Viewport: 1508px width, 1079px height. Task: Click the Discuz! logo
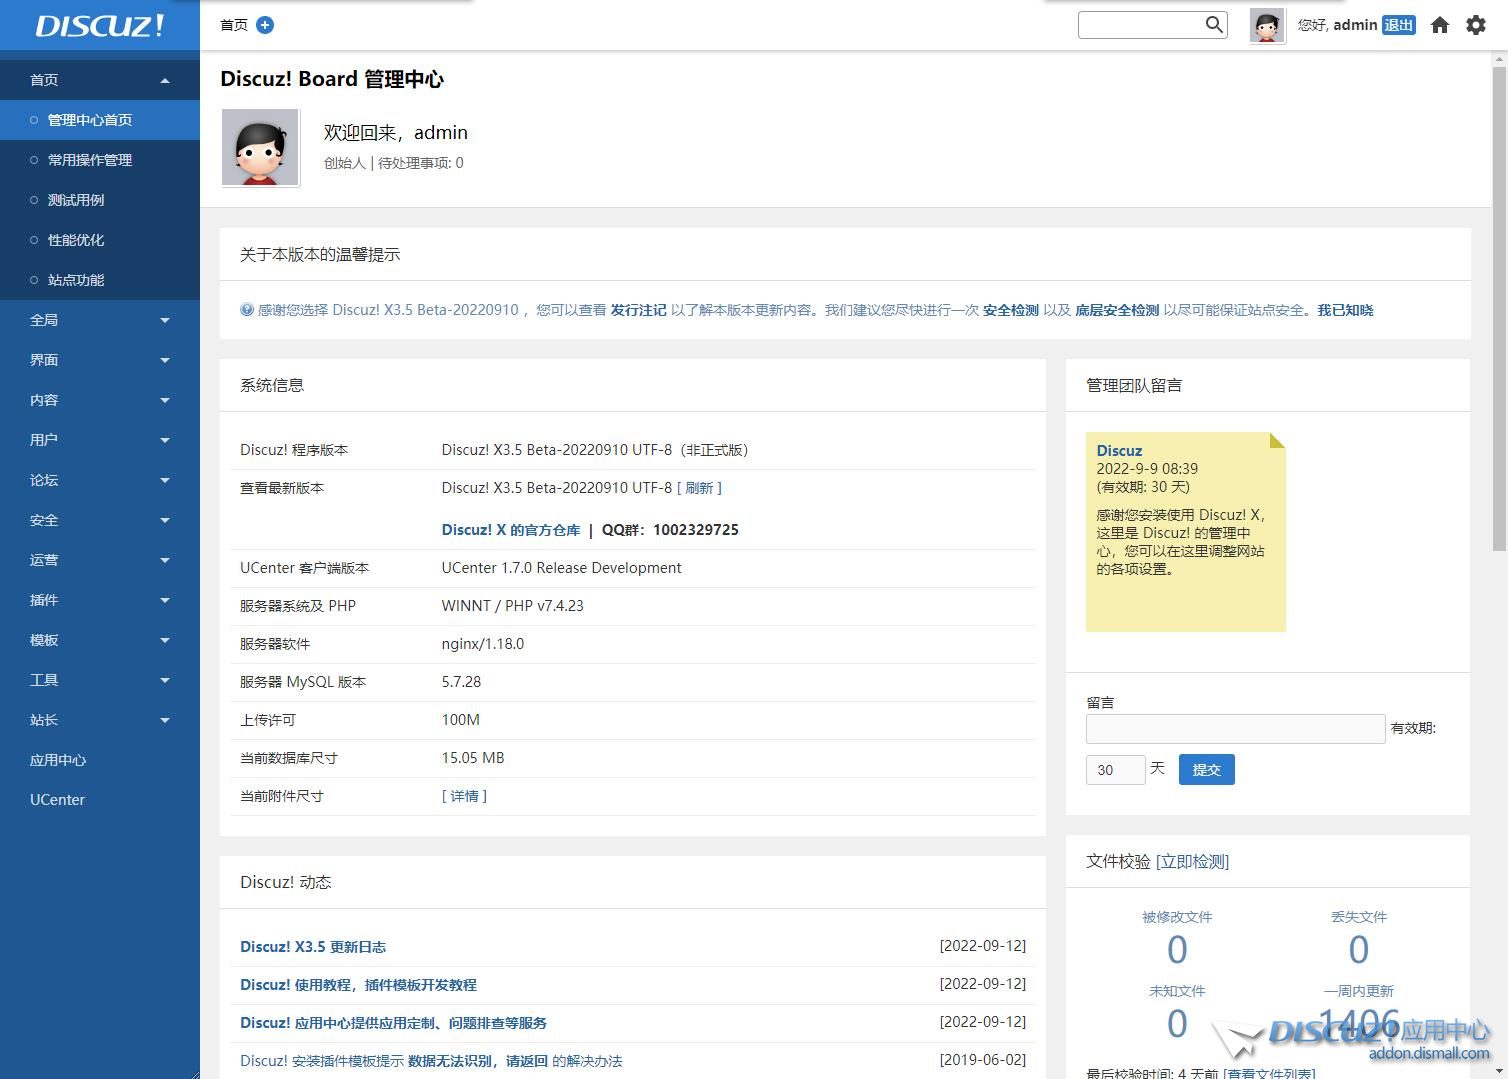pyautogui.click(x=99, y=25)
